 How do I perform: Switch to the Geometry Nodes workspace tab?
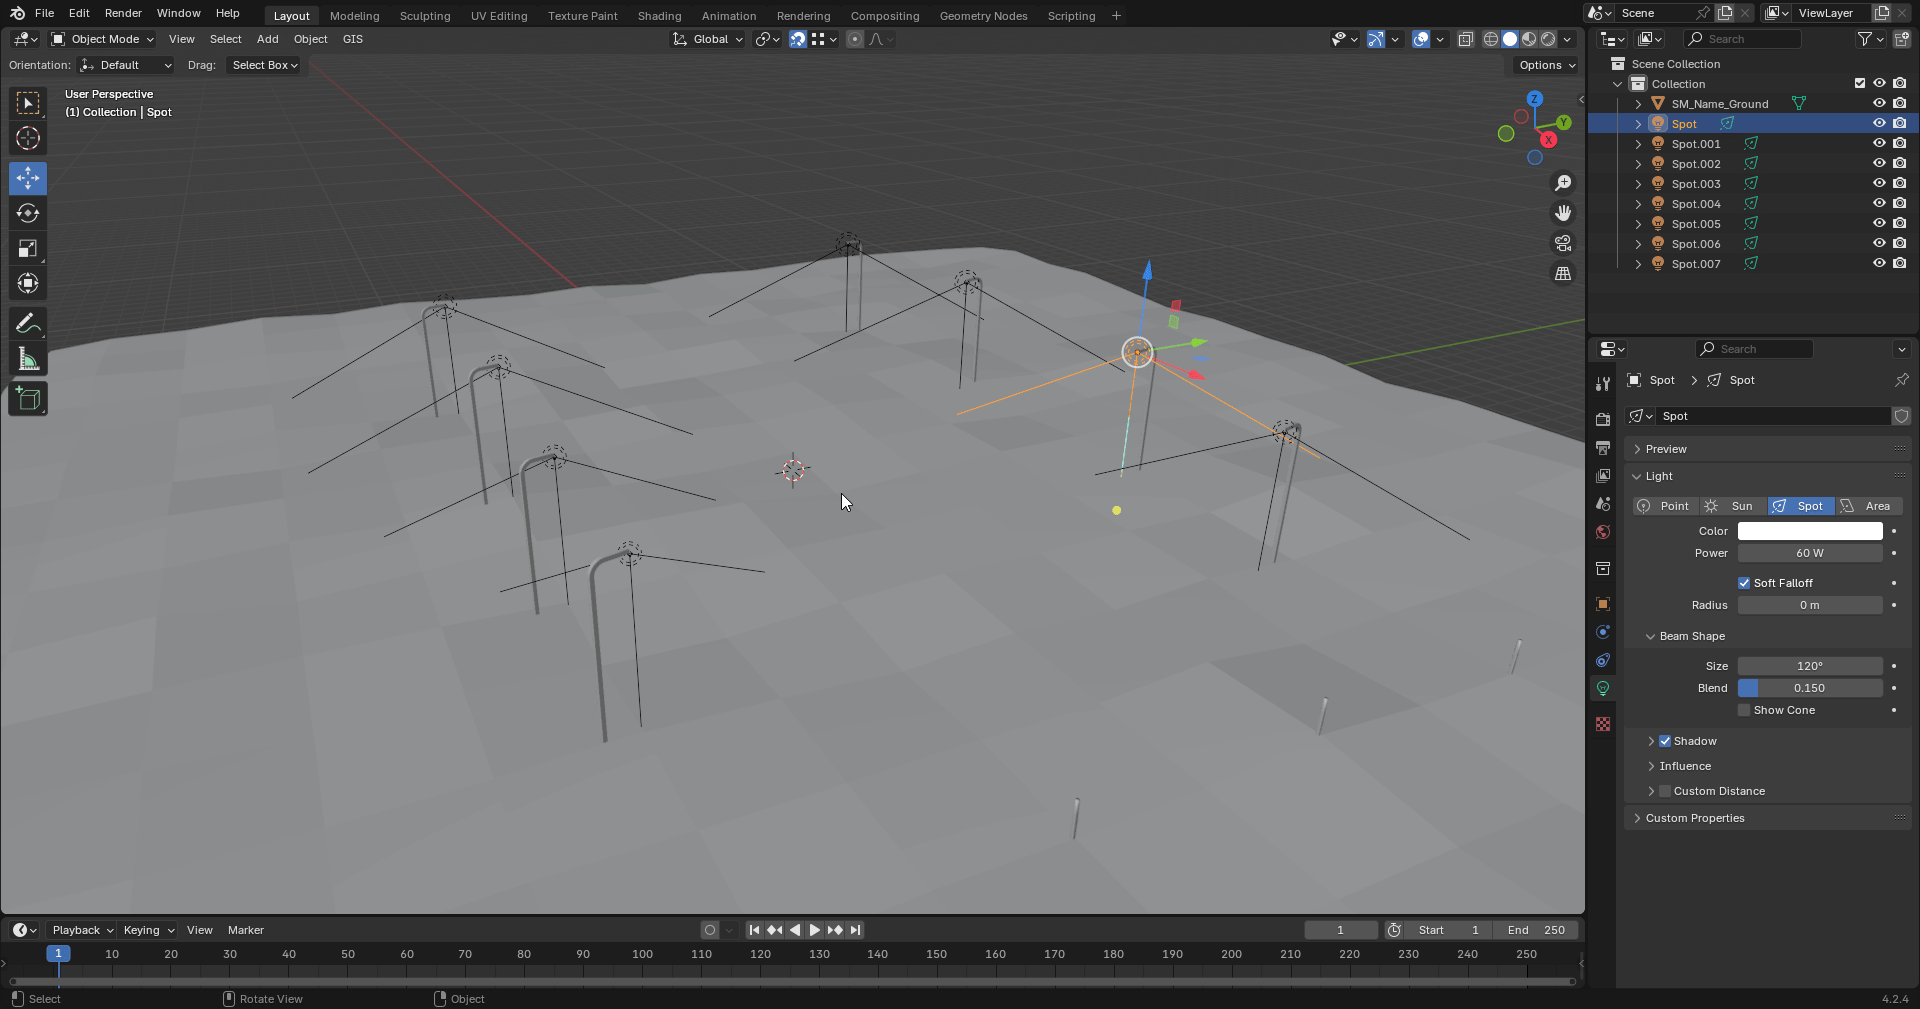tap(983, 15)
